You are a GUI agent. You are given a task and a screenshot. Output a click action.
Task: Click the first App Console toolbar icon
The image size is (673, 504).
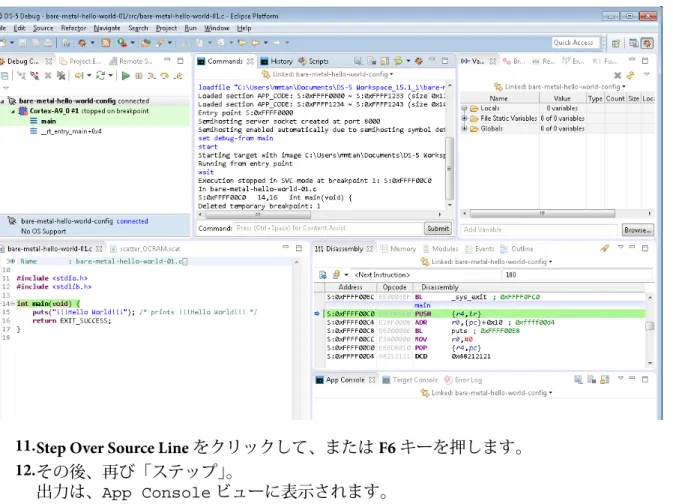pyautogui.click(x=578, y=380)
